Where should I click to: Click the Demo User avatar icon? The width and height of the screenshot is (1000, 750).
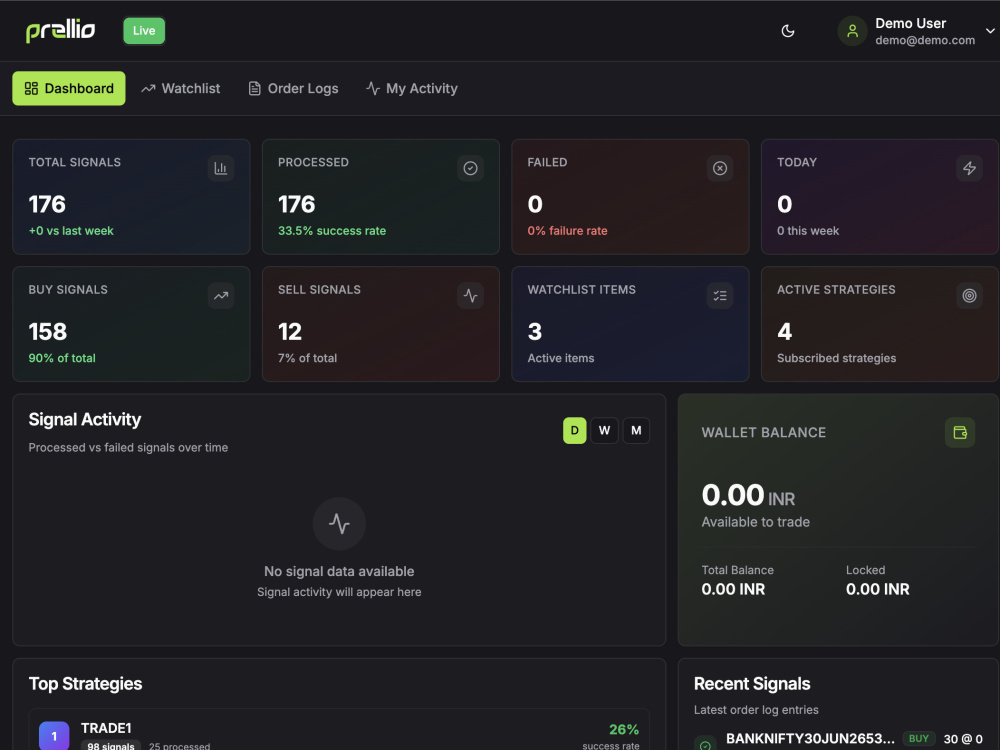[x=852, y=31]
